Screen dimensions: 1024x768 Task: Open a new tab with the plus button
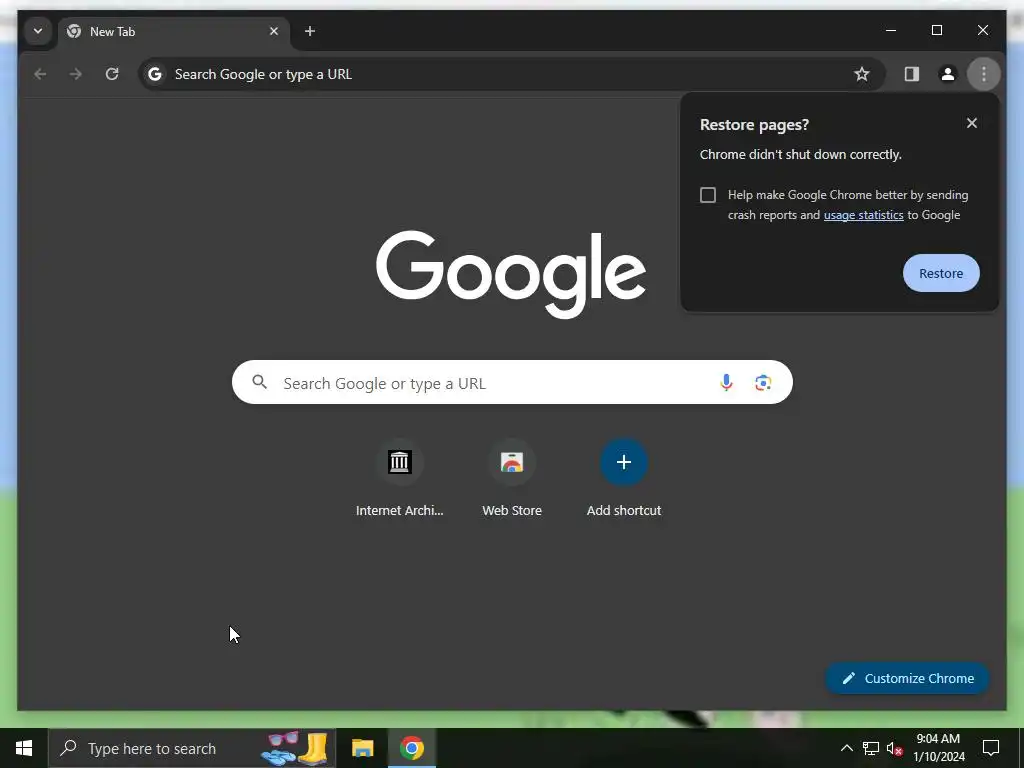(310, 31)
